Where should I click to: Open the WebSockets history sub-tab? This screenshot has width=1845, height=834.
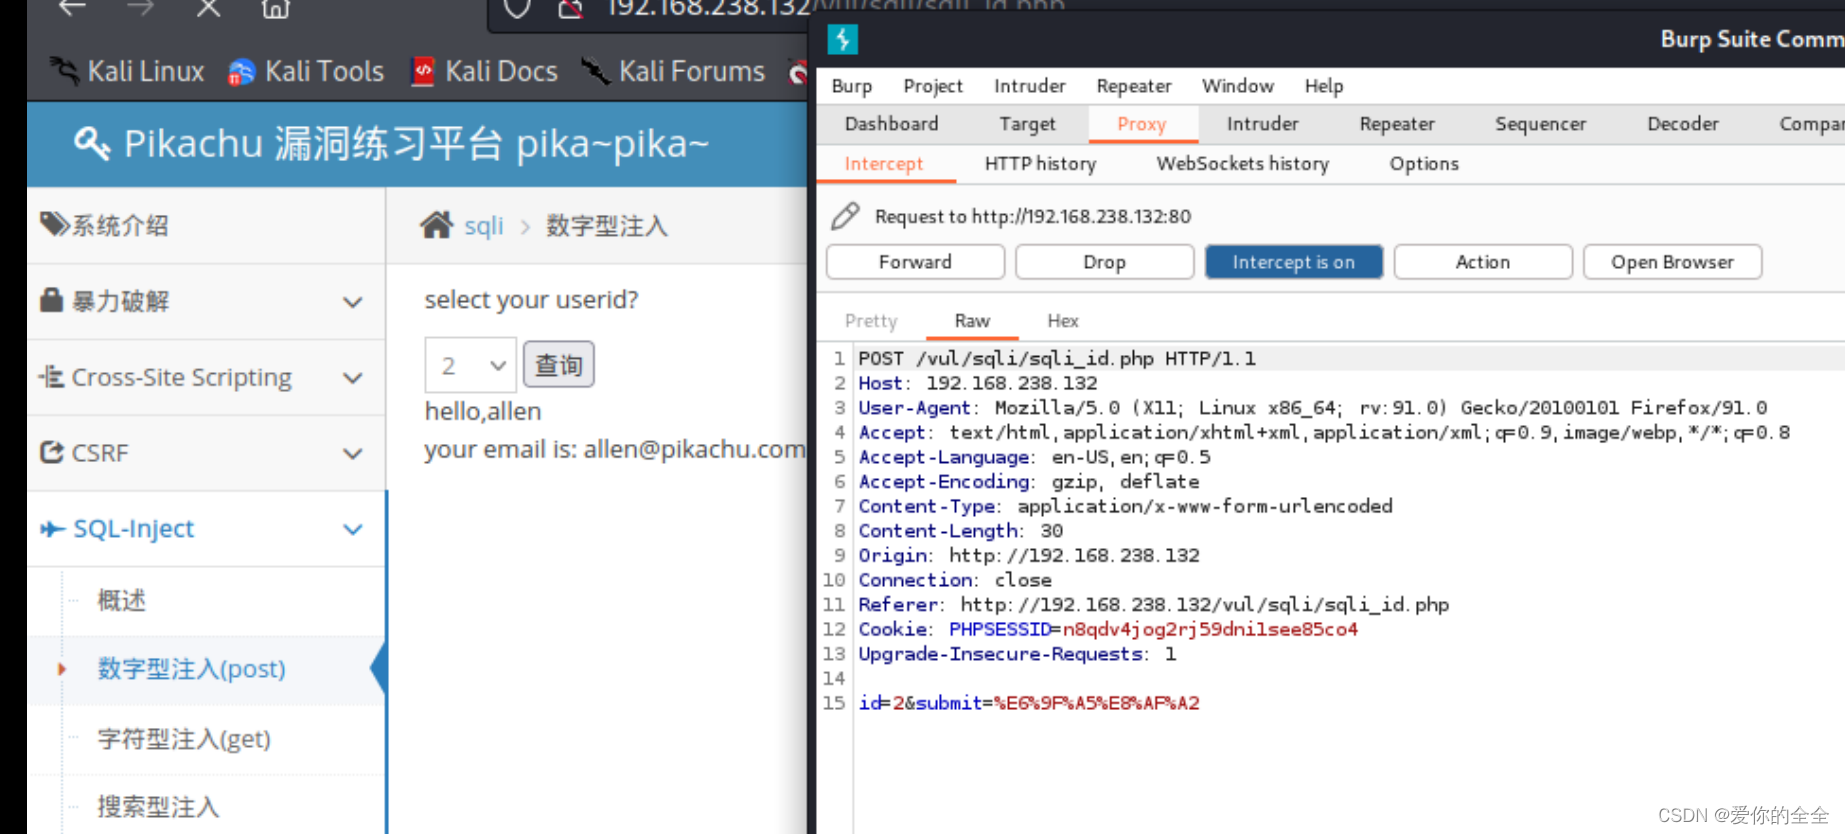(x=1242, y=164)
